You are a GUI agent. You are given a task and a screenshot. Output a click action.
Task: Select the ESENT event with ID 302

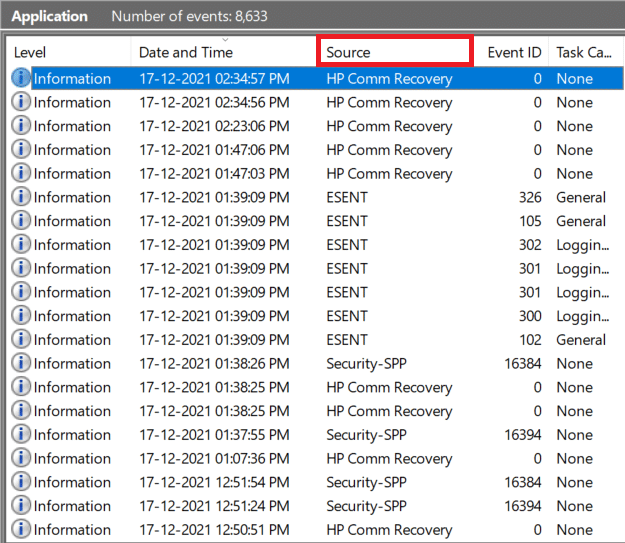tap(347, 245)
